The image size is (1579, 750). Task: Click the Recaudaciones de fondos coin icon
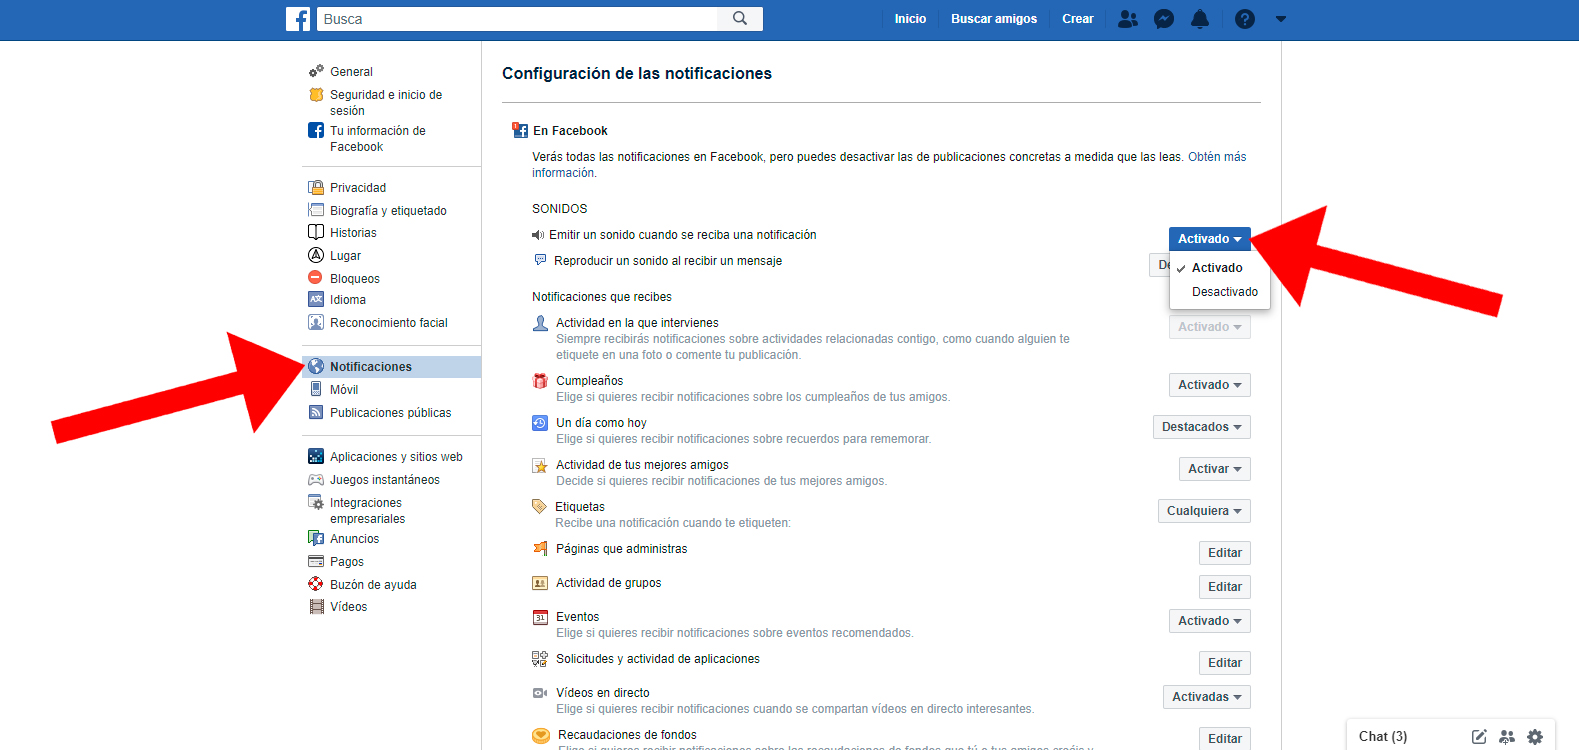(x=541, y=736)
